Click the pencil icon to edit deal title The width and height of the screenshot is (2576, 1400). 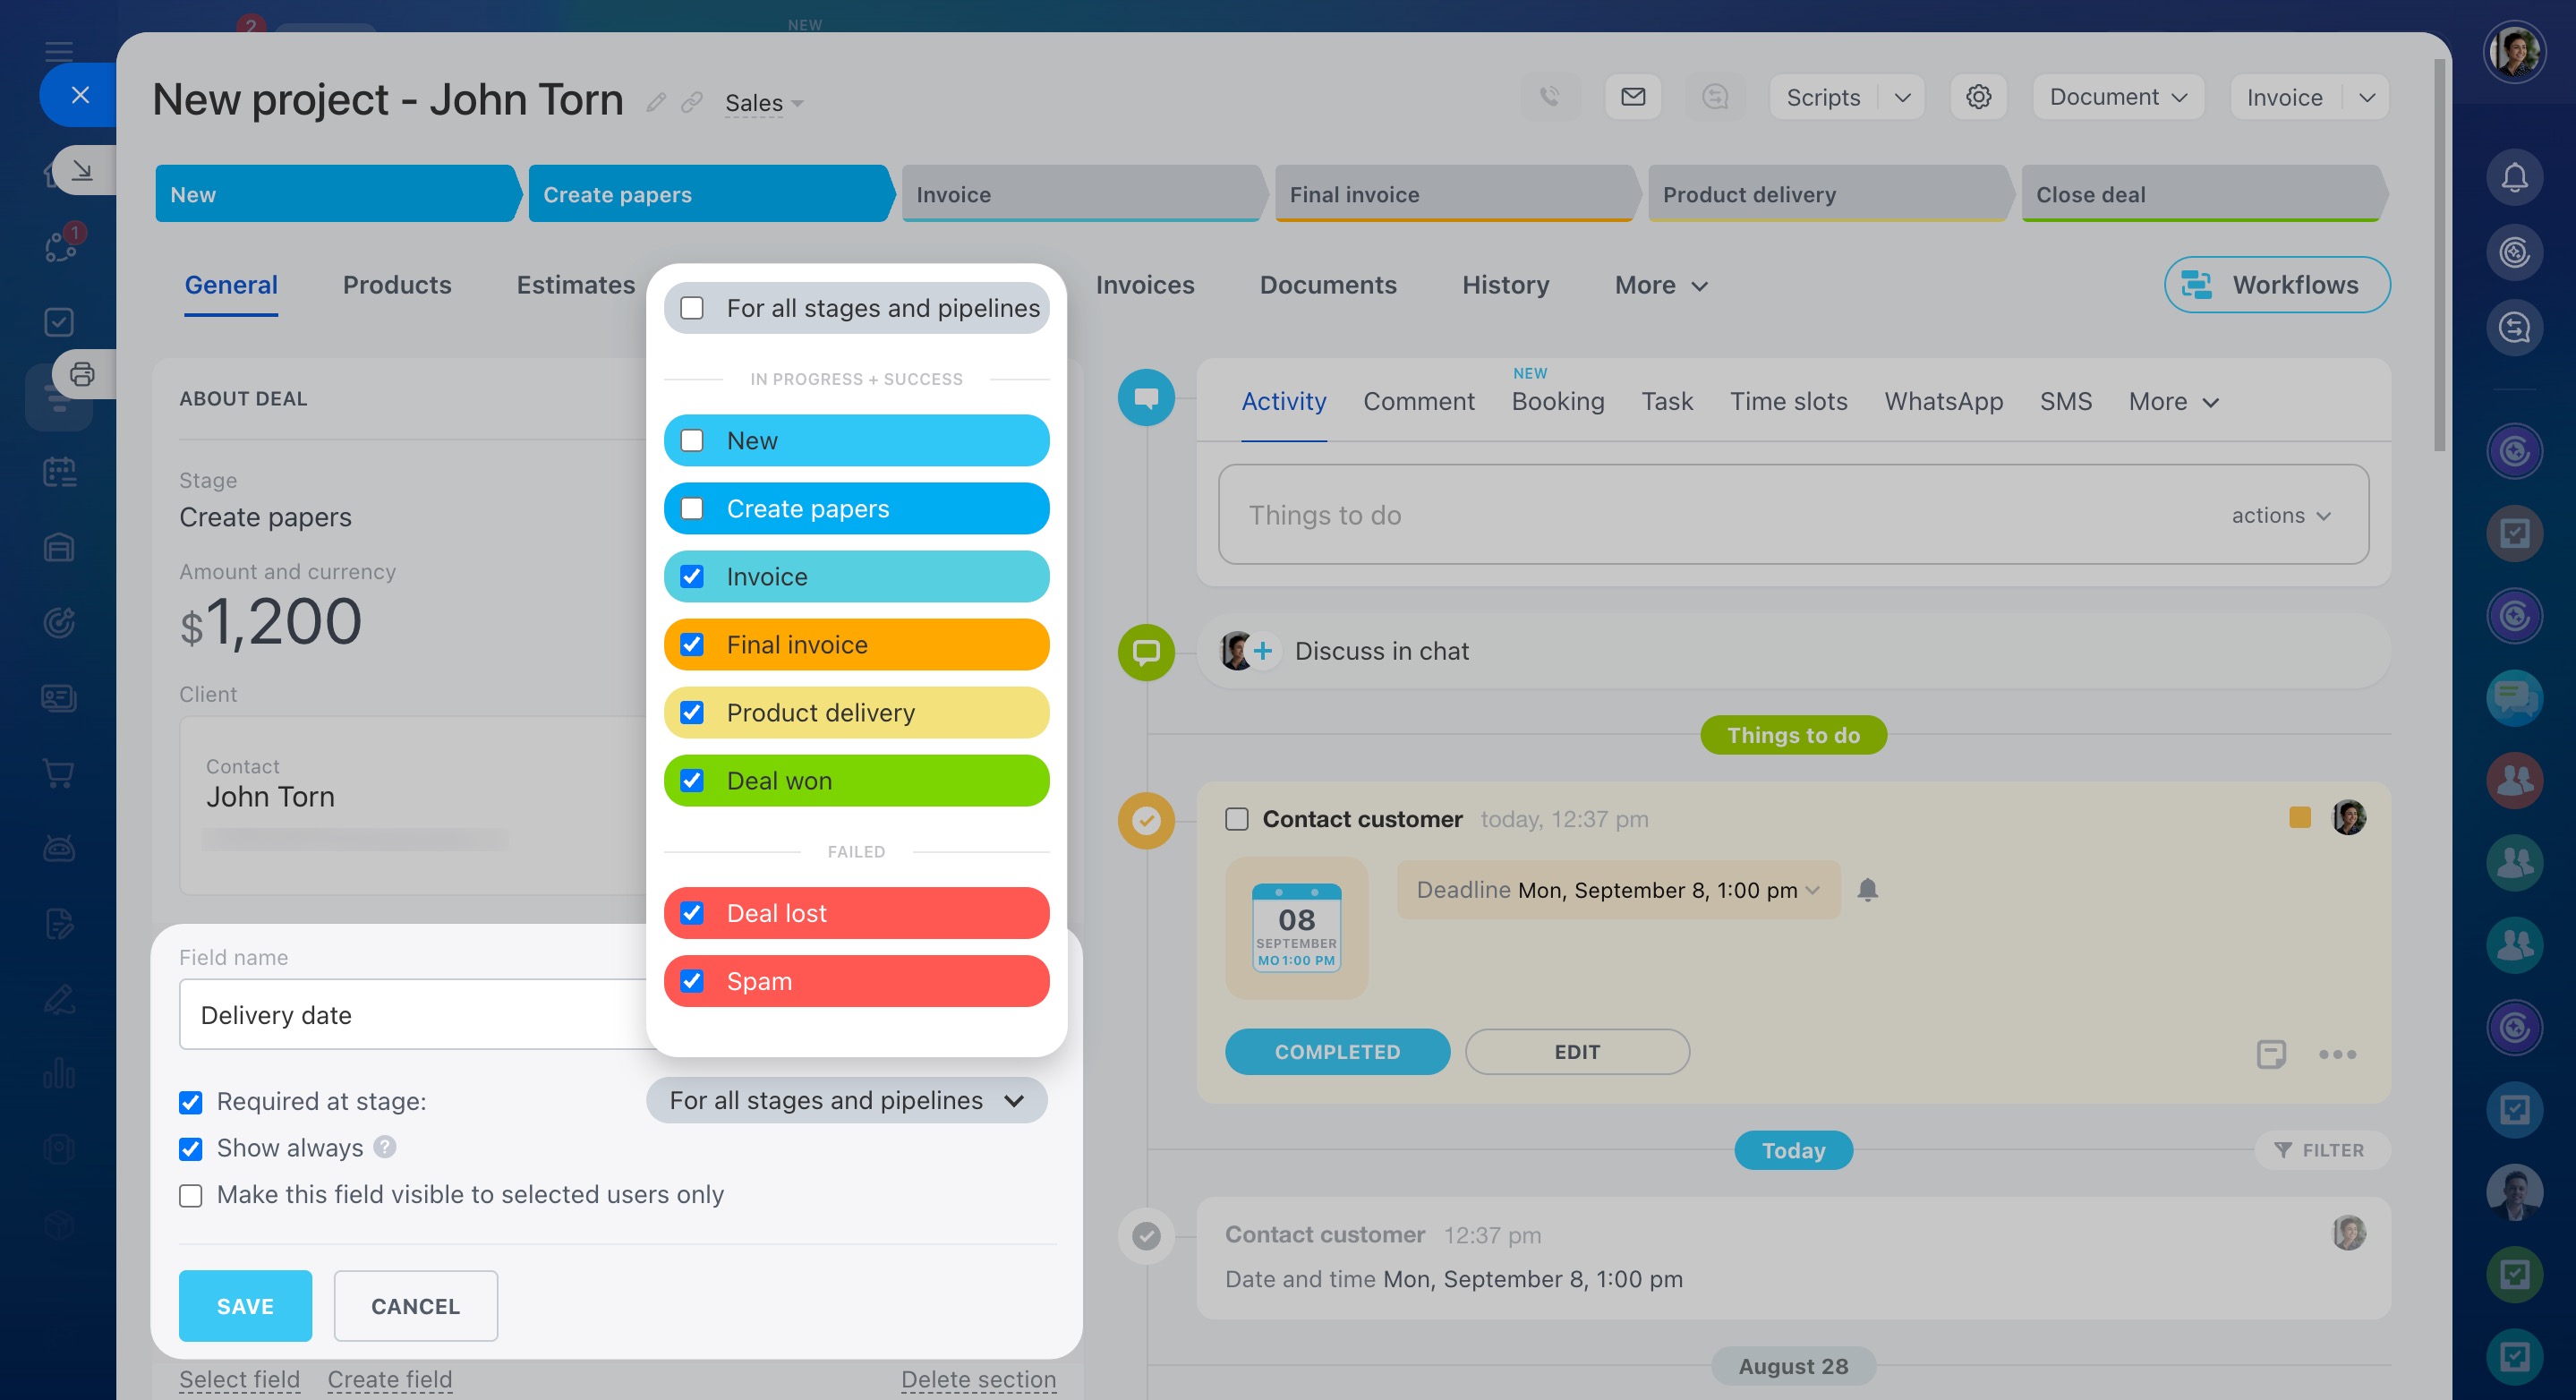pyautogui.click(x=655, y=102)
